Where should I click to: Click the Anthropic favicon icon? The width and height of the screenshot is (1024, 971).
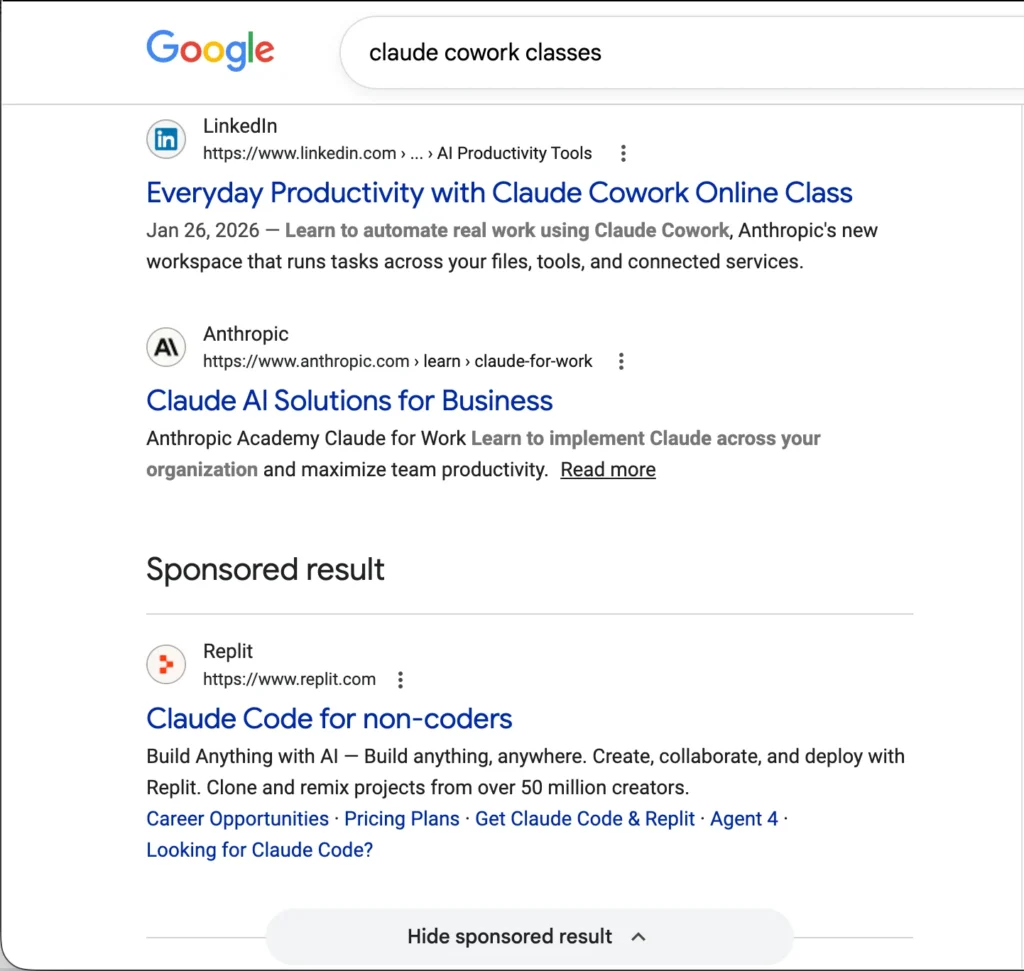pos(166,348)
